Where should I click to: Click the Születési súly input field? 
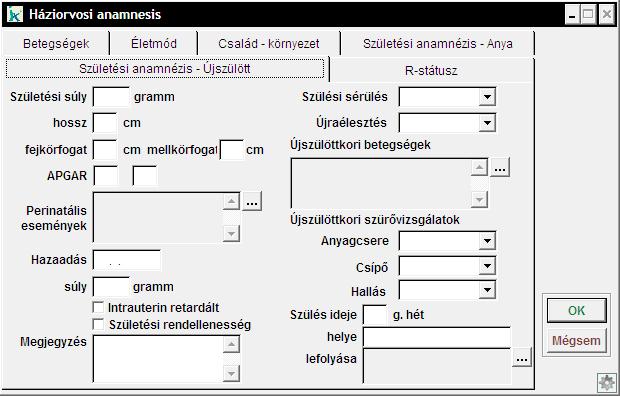(x=111, y=97)
